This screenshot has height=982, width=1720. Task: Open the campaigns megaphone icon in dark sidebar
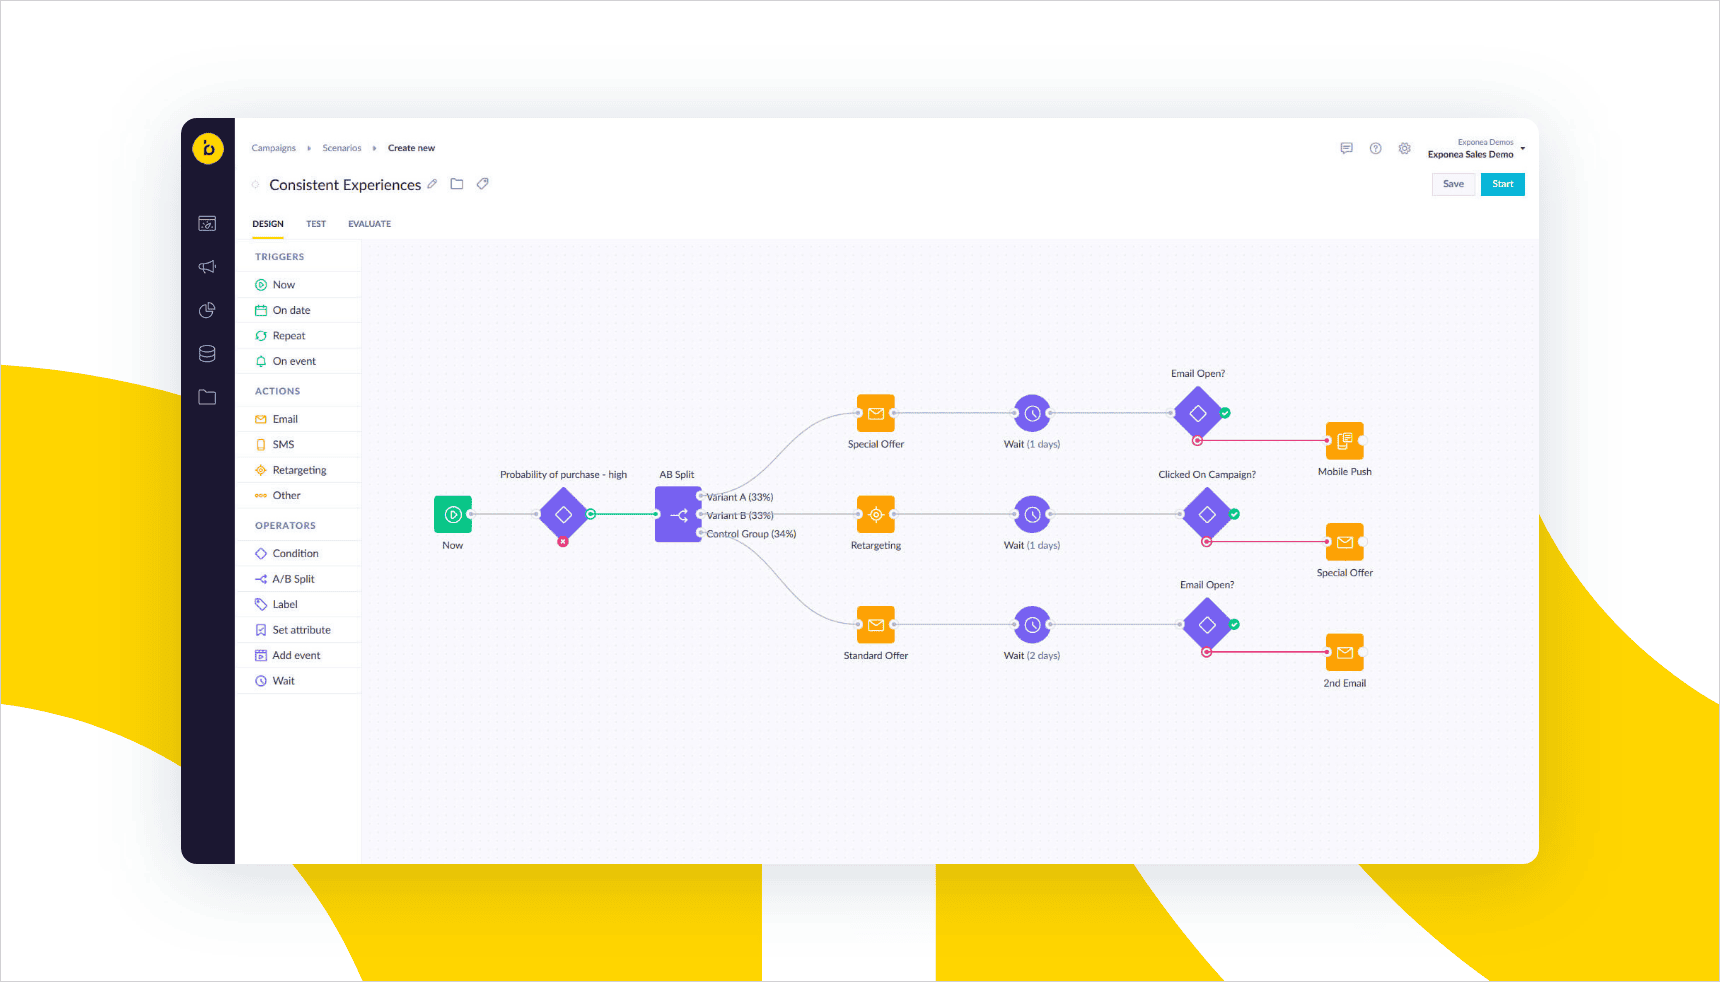[207, 267]
